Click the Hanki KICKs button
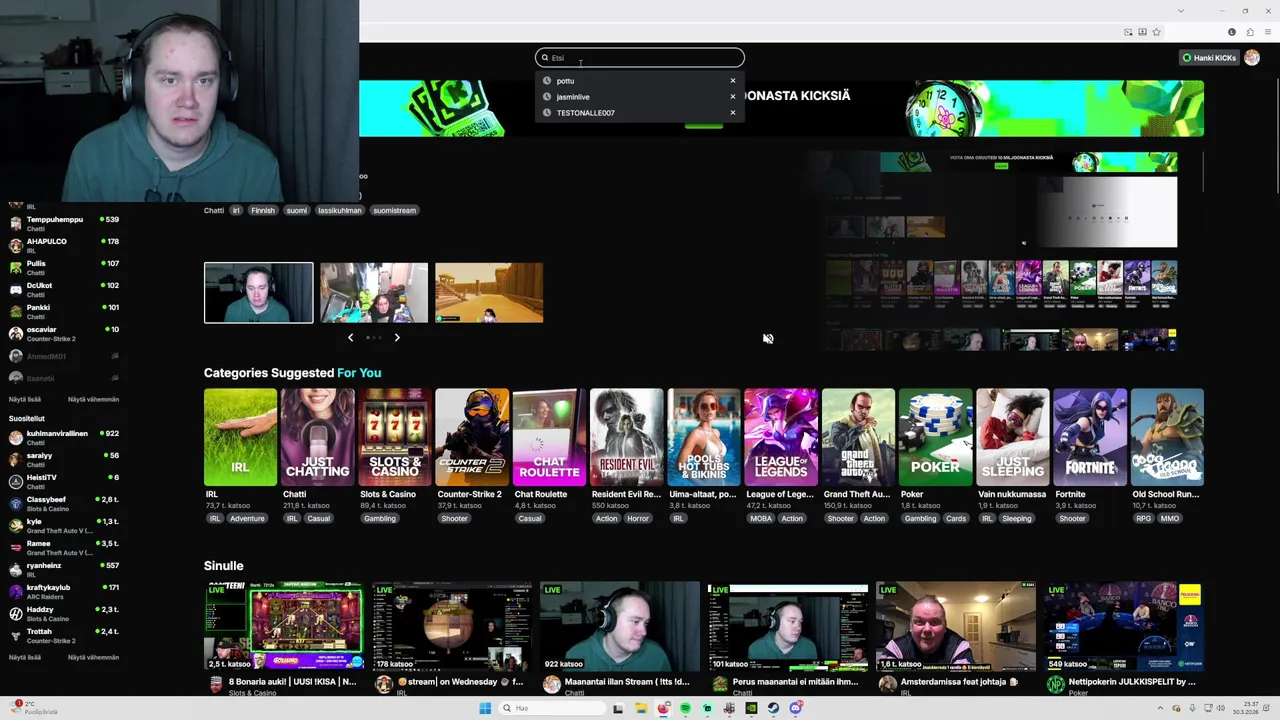Screen dimensions: 1280x720 pos(1209,58)
